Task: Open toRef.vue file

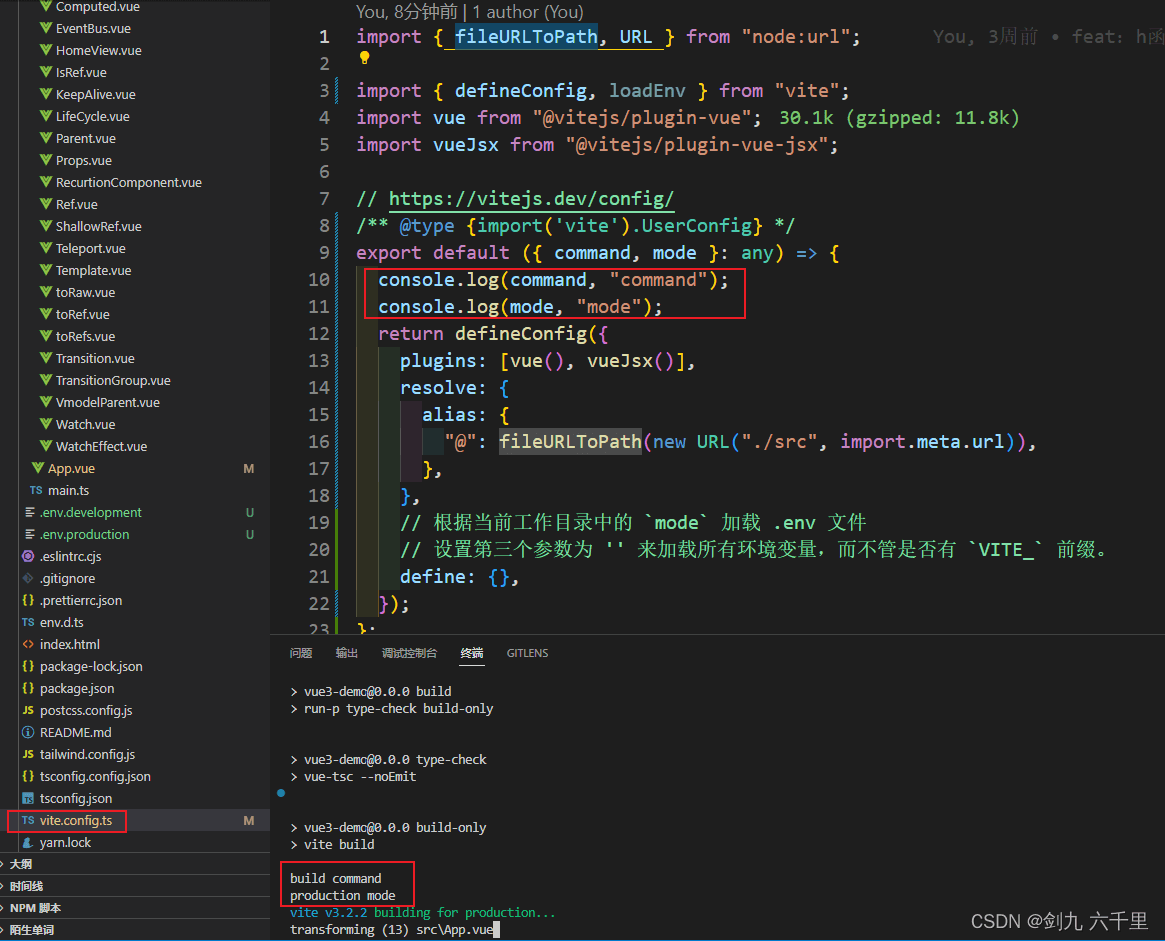Action: [82, 314]
